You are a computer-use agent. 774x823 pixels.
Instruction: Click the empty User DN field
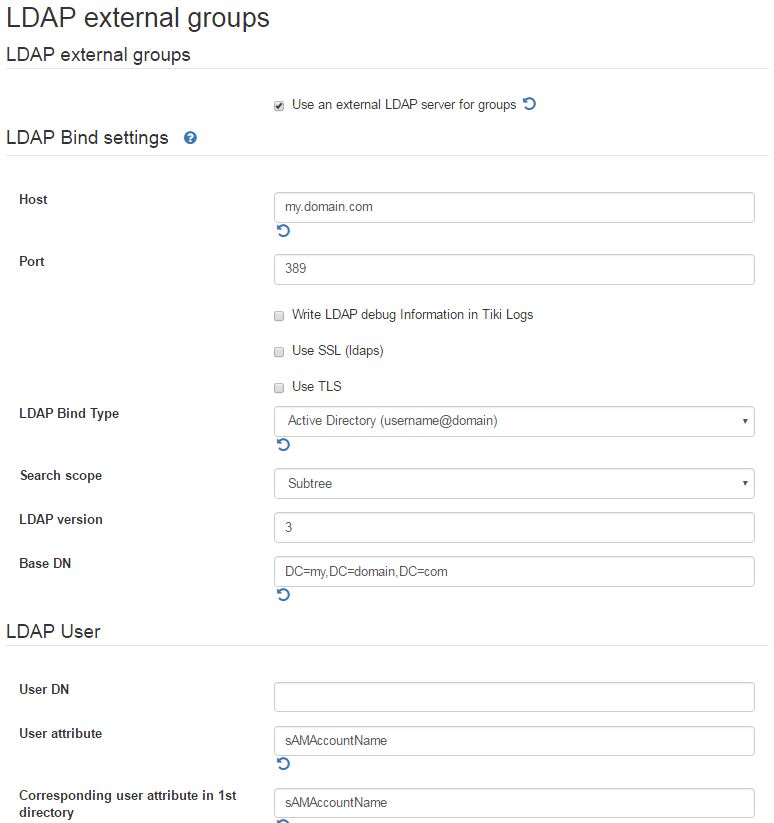click(x=514, y=697)
